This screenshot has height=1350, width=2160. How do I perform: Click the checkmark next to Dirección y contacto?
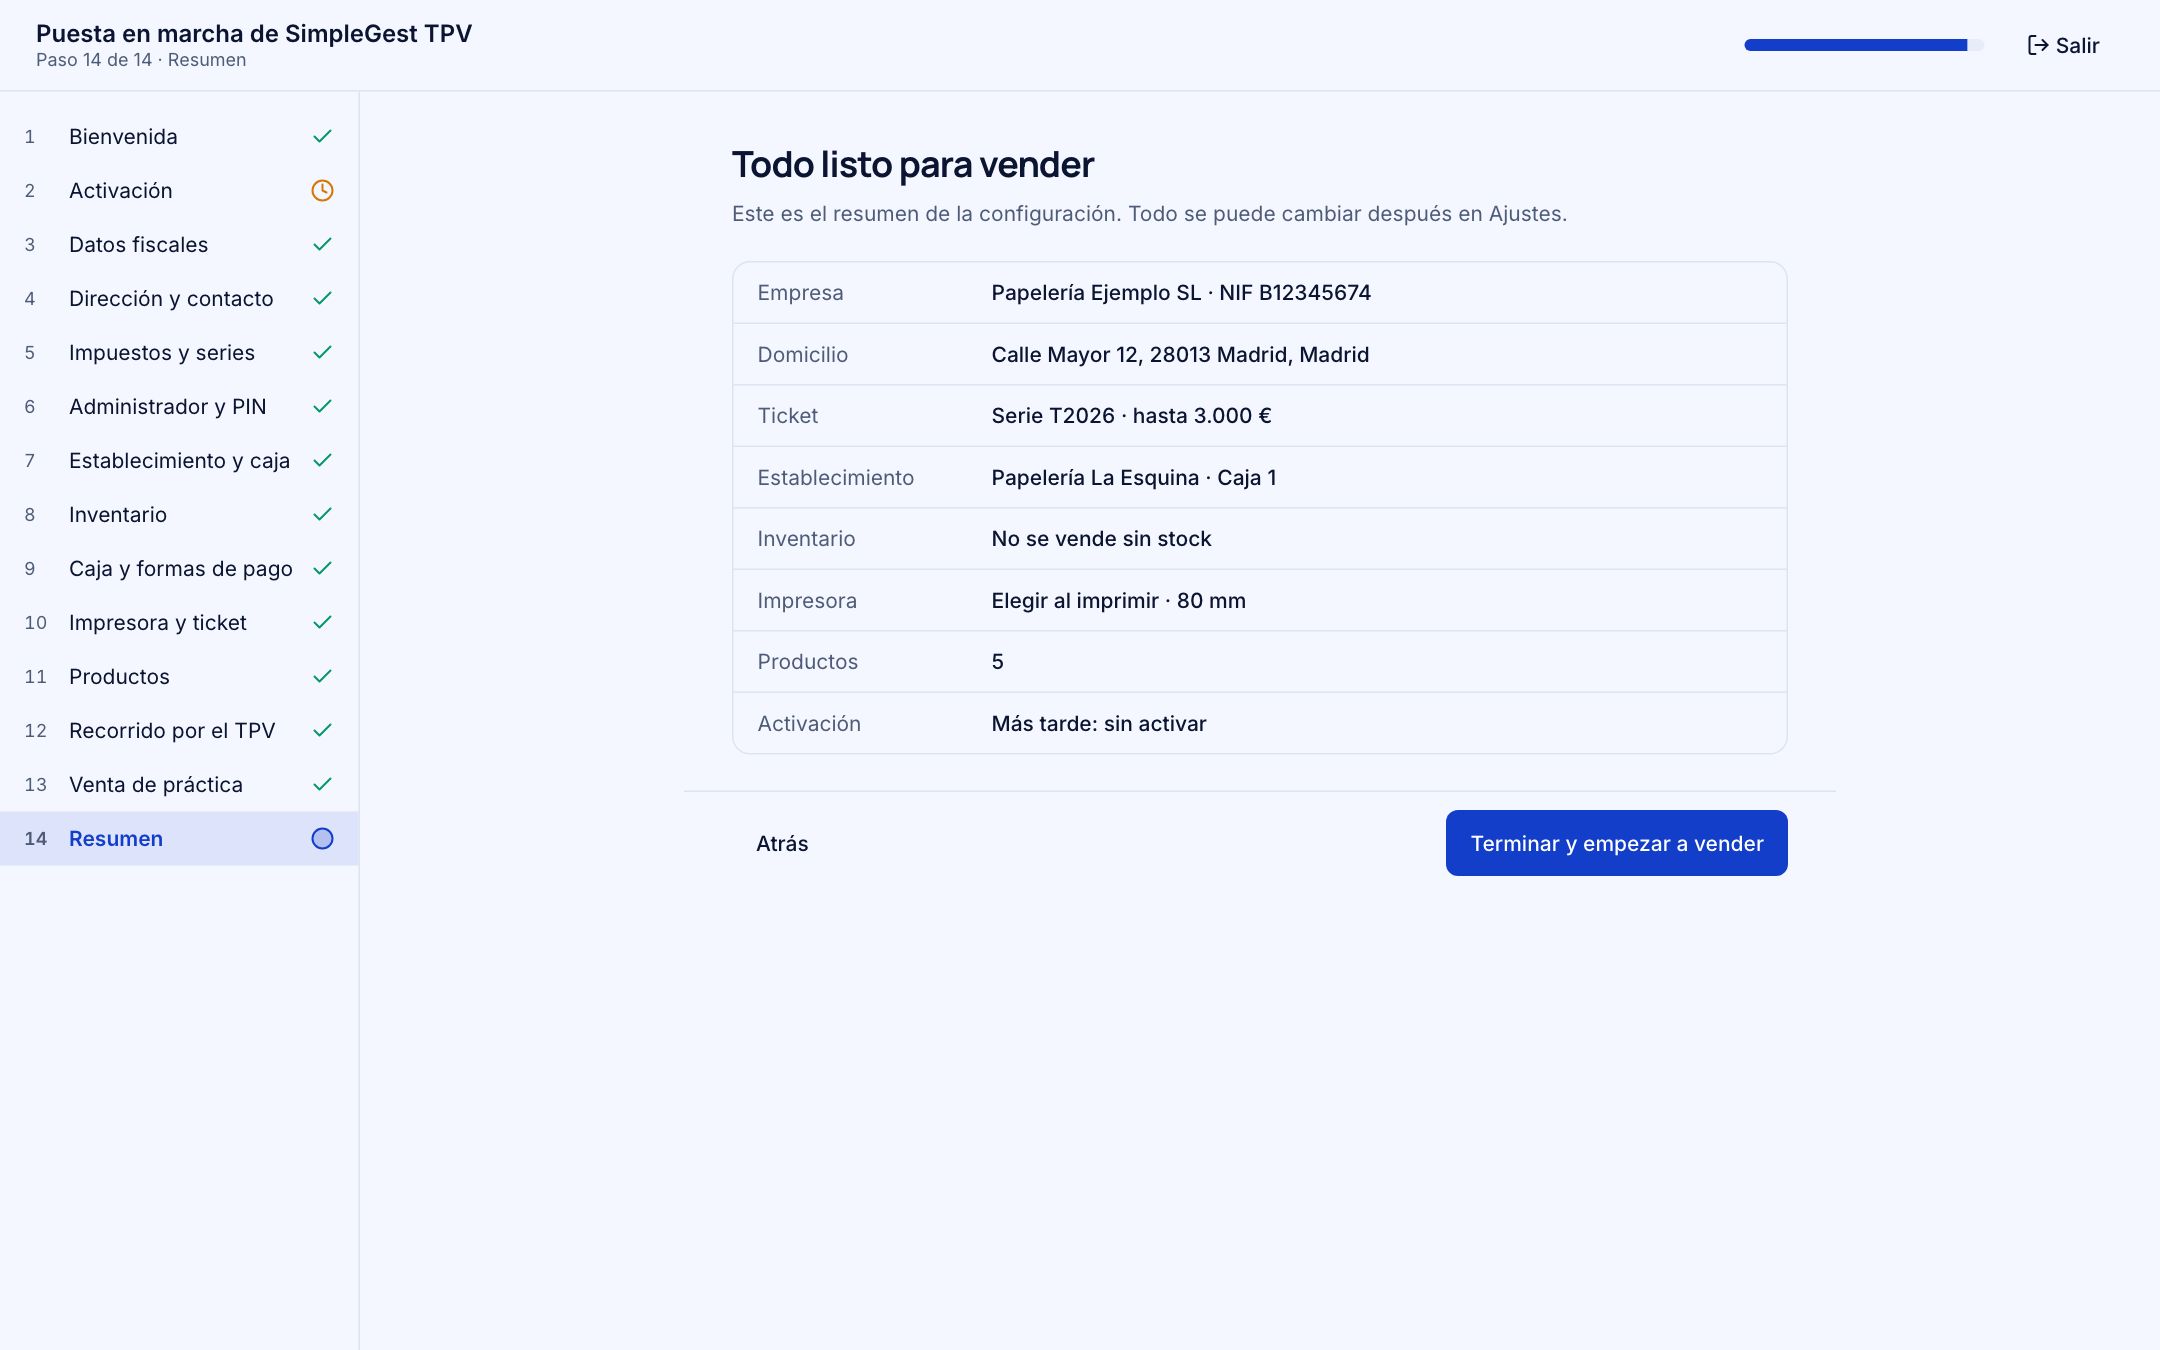[x=322, y=299]
